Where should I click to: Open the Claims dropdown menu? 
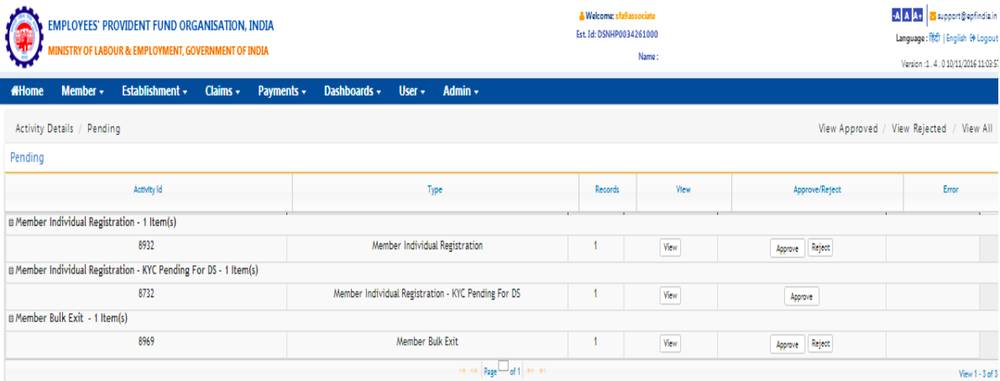coord(223,91)
